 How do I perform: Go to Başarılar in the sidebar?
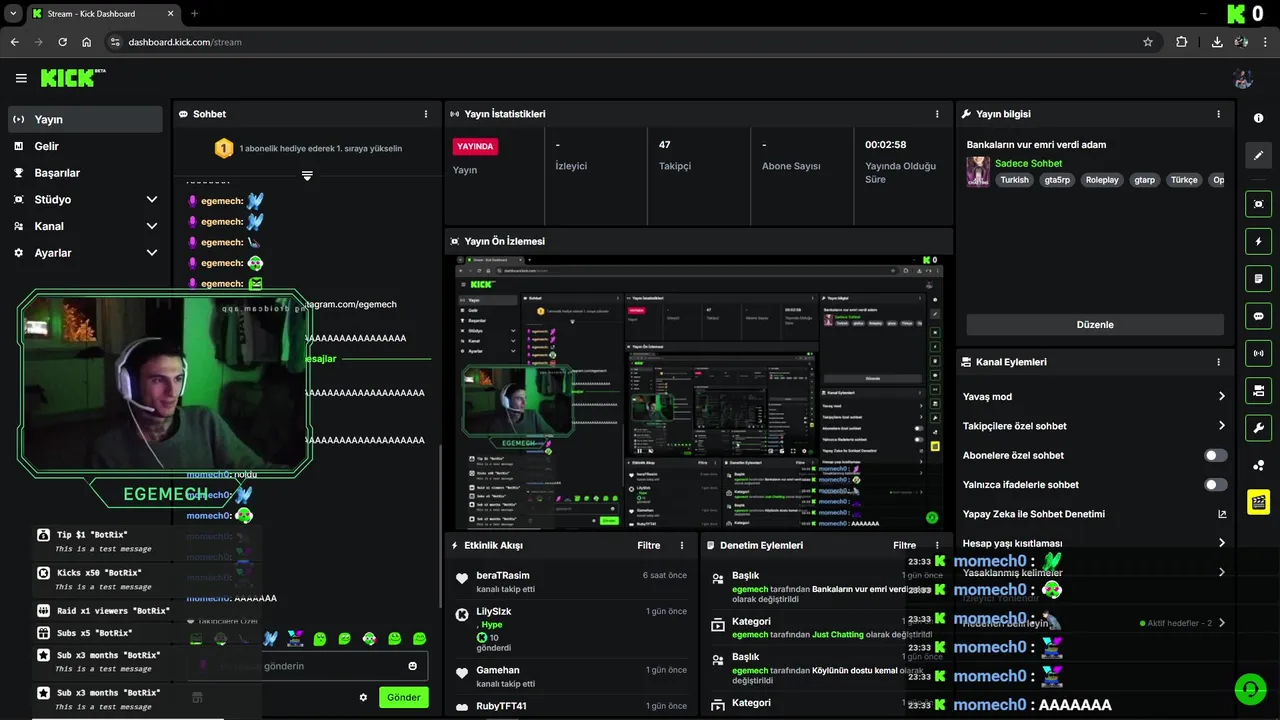85,173
